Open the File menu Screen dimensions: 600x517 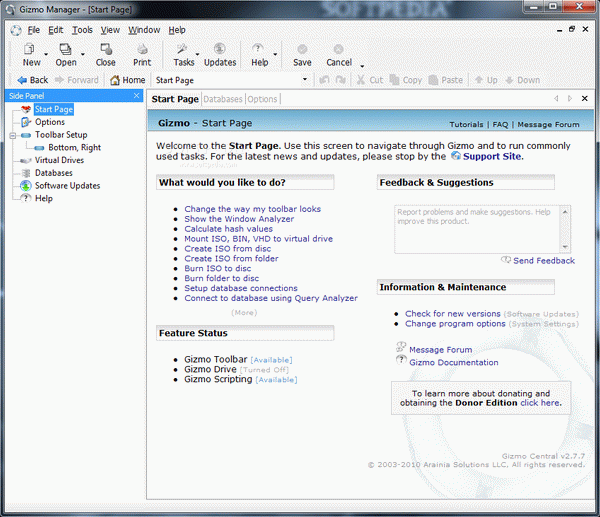pyautogui.click(x=34, y=30)
